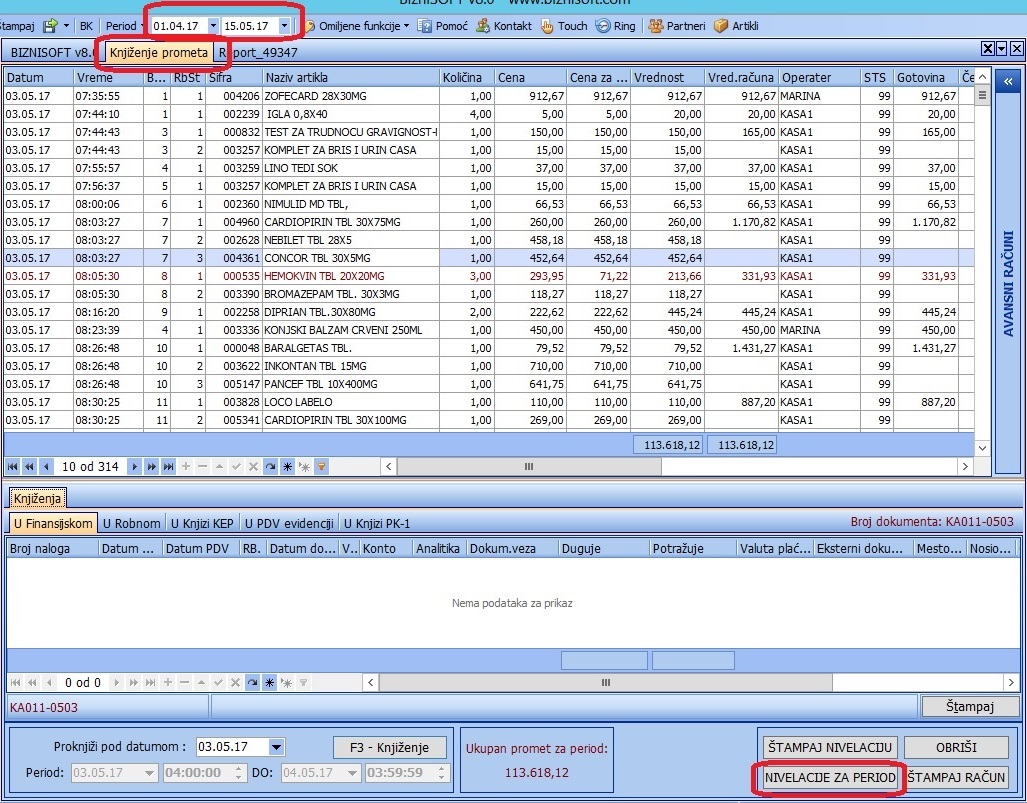The height and width of the screenshot is (803, 1027).
Task: Click the ŠTAMPAJ RAČUN button
Action: (x=956, y=777)
